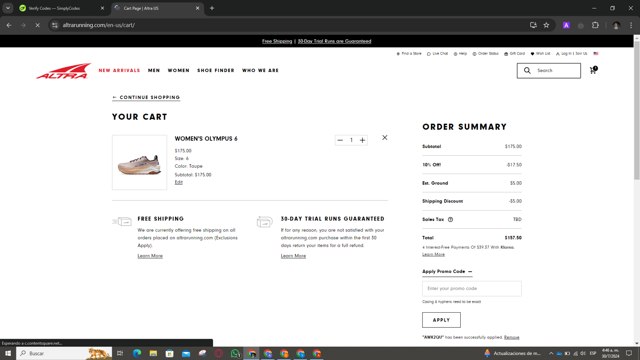Go forward in browser history
Screen dimensions: 640x360
pyautogui.click(x=23, y=25)
